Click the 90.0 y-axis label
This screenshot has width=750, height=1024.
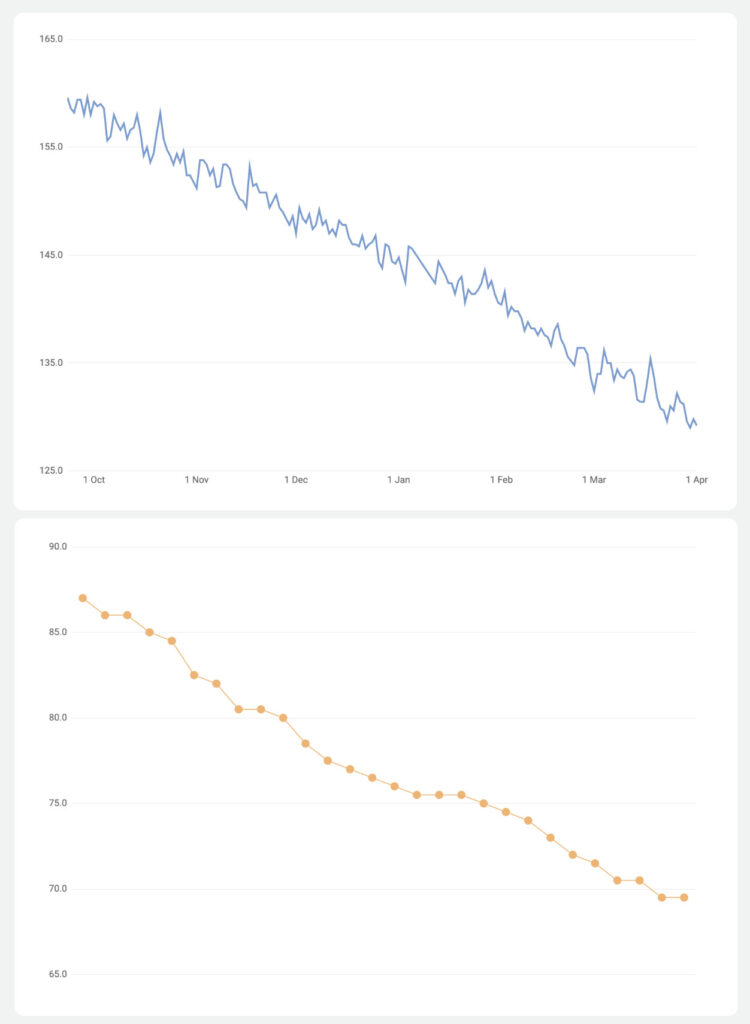coord(56,547)
